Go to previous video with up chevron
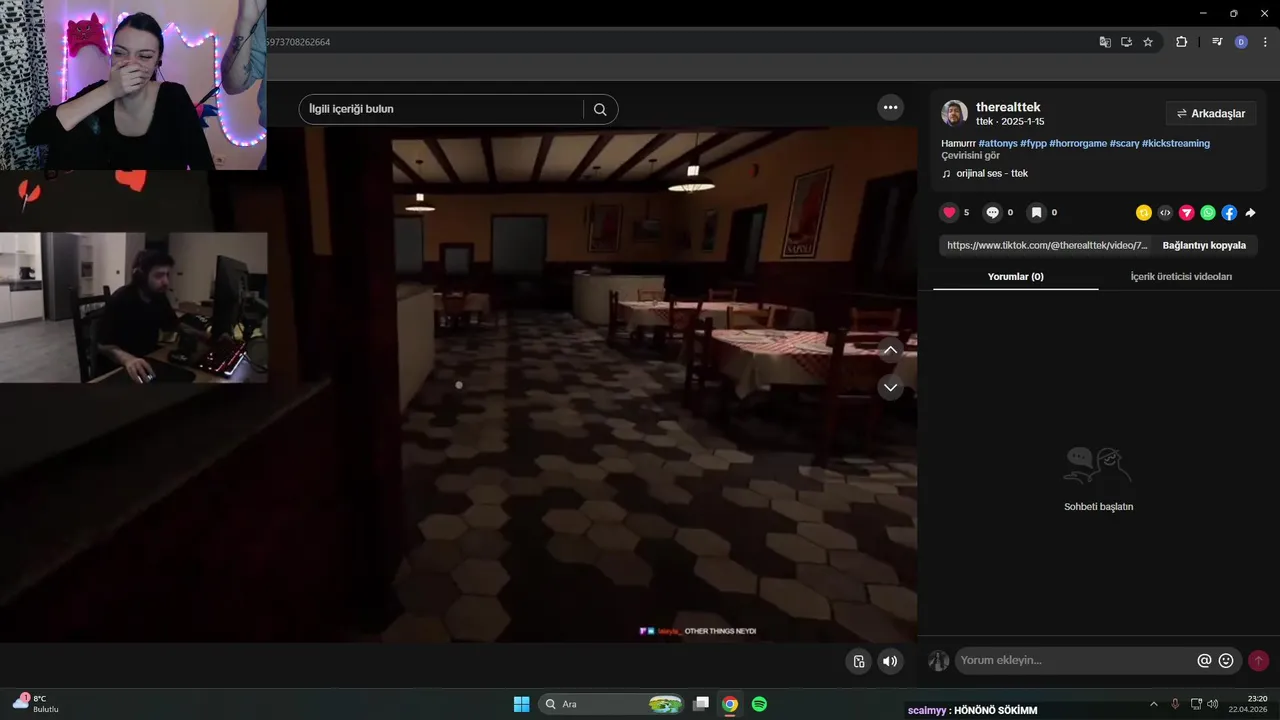 pos(890,349)
